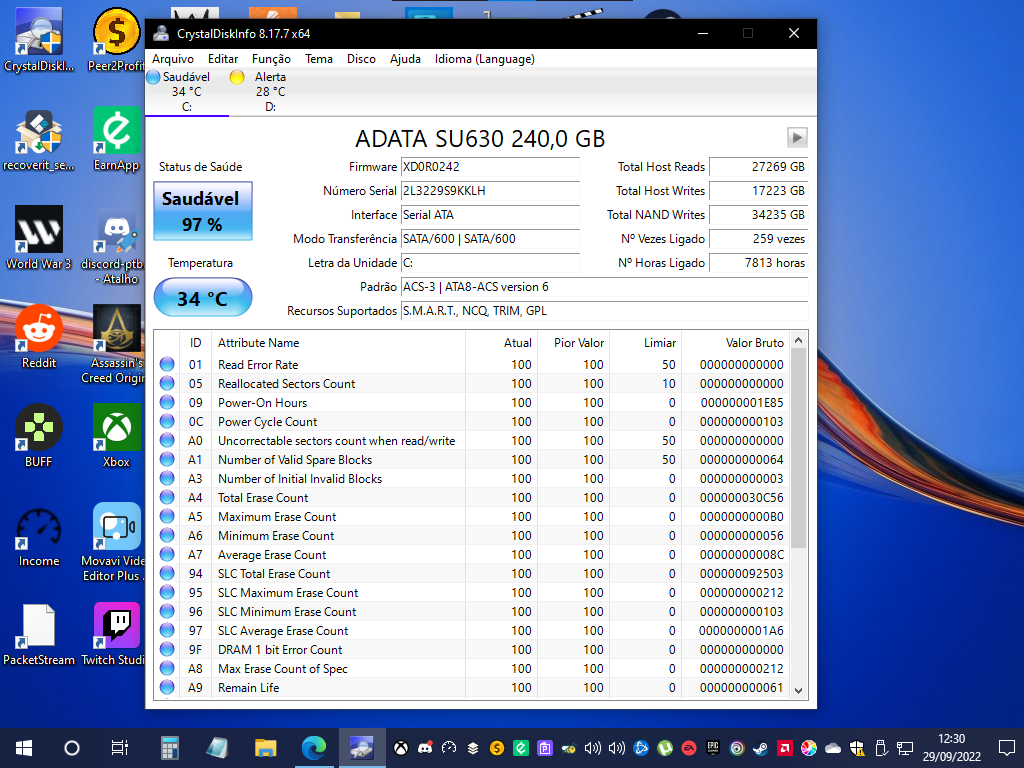Open Task View on the taskbar

[x=120, y=748]
